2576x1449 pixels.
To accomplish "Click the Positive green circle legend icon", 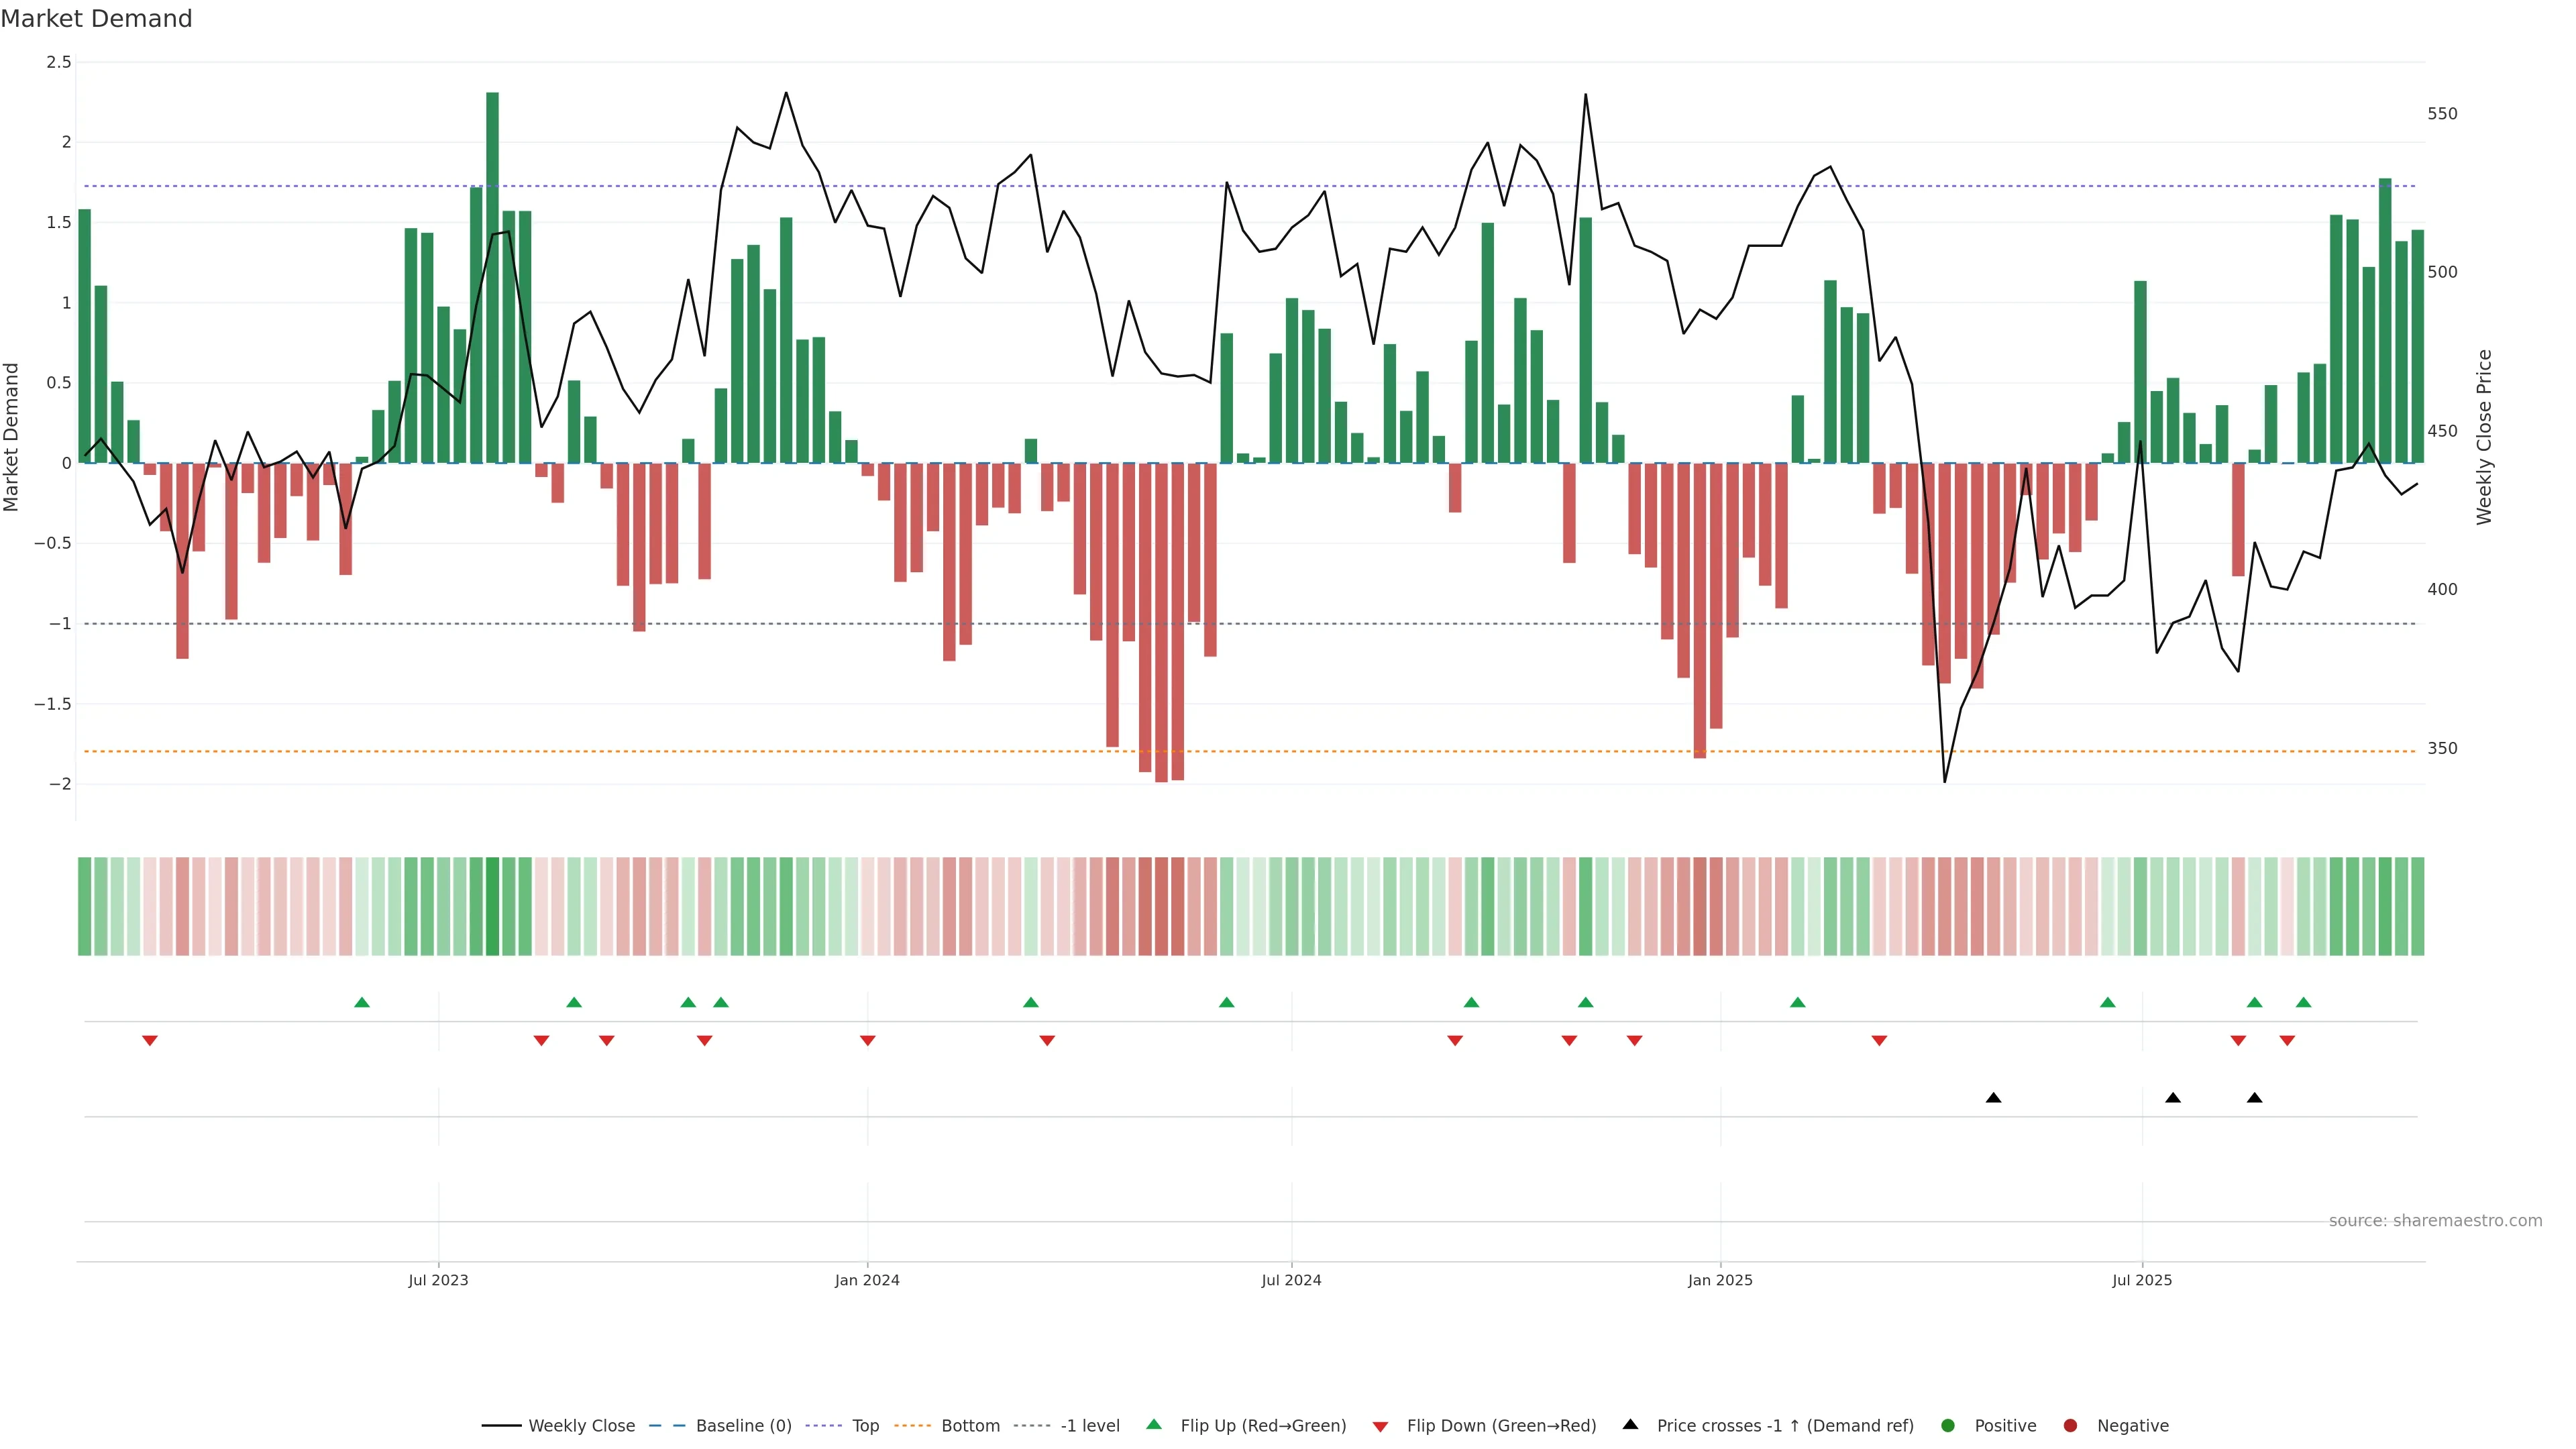I will coord(1947,1425).
